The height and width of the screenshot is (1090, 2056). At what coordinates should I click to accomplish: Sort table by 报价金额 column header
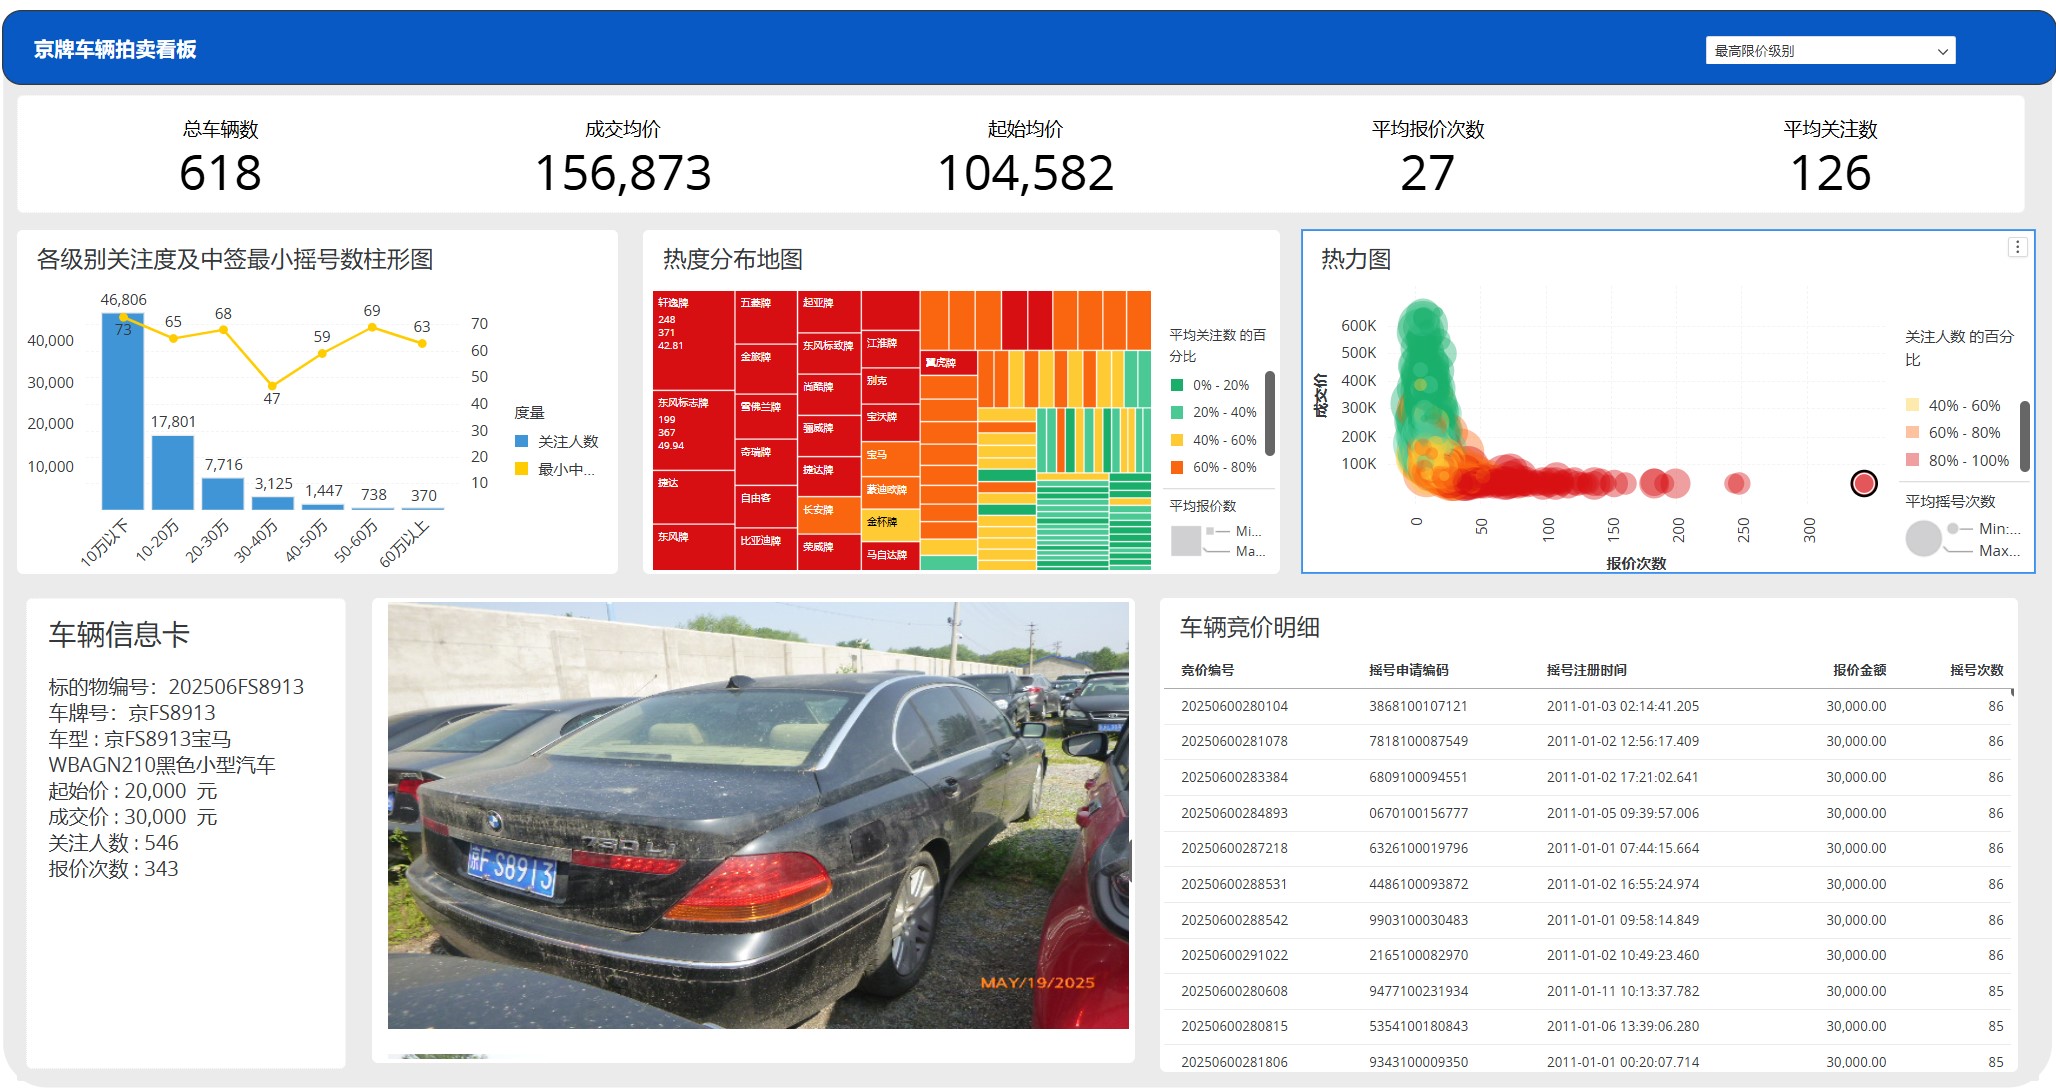[x=1858, y=670]
